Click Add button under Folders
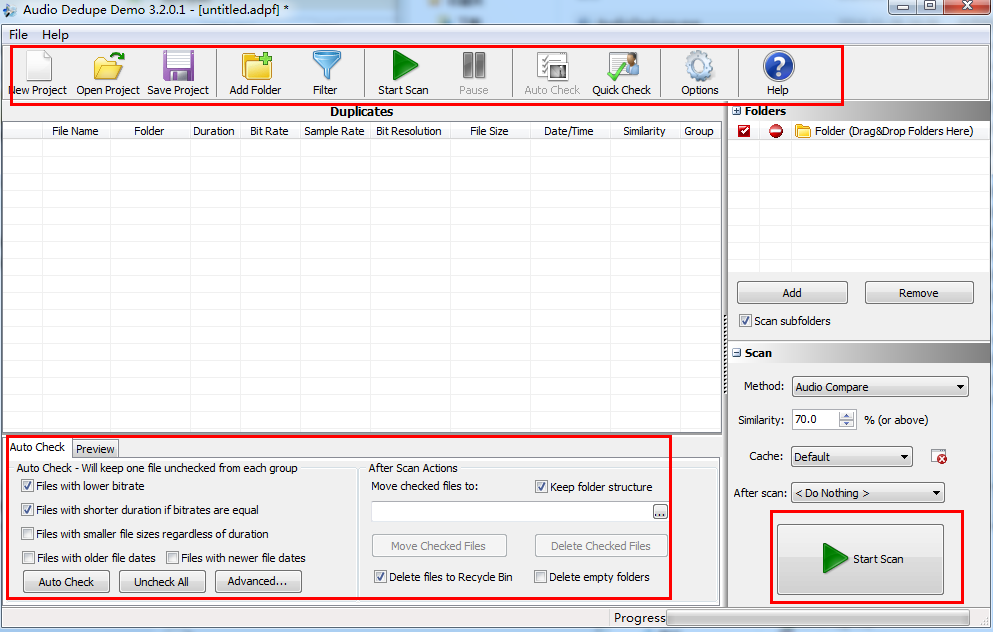This screenshot has width=993, height=632. point(792,293)
